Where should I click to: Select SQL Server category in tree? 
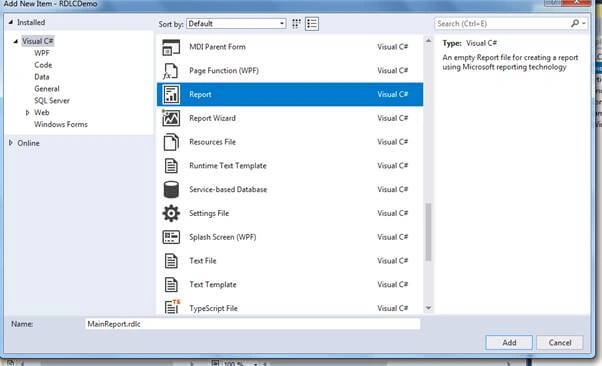(x=52, y=101)
